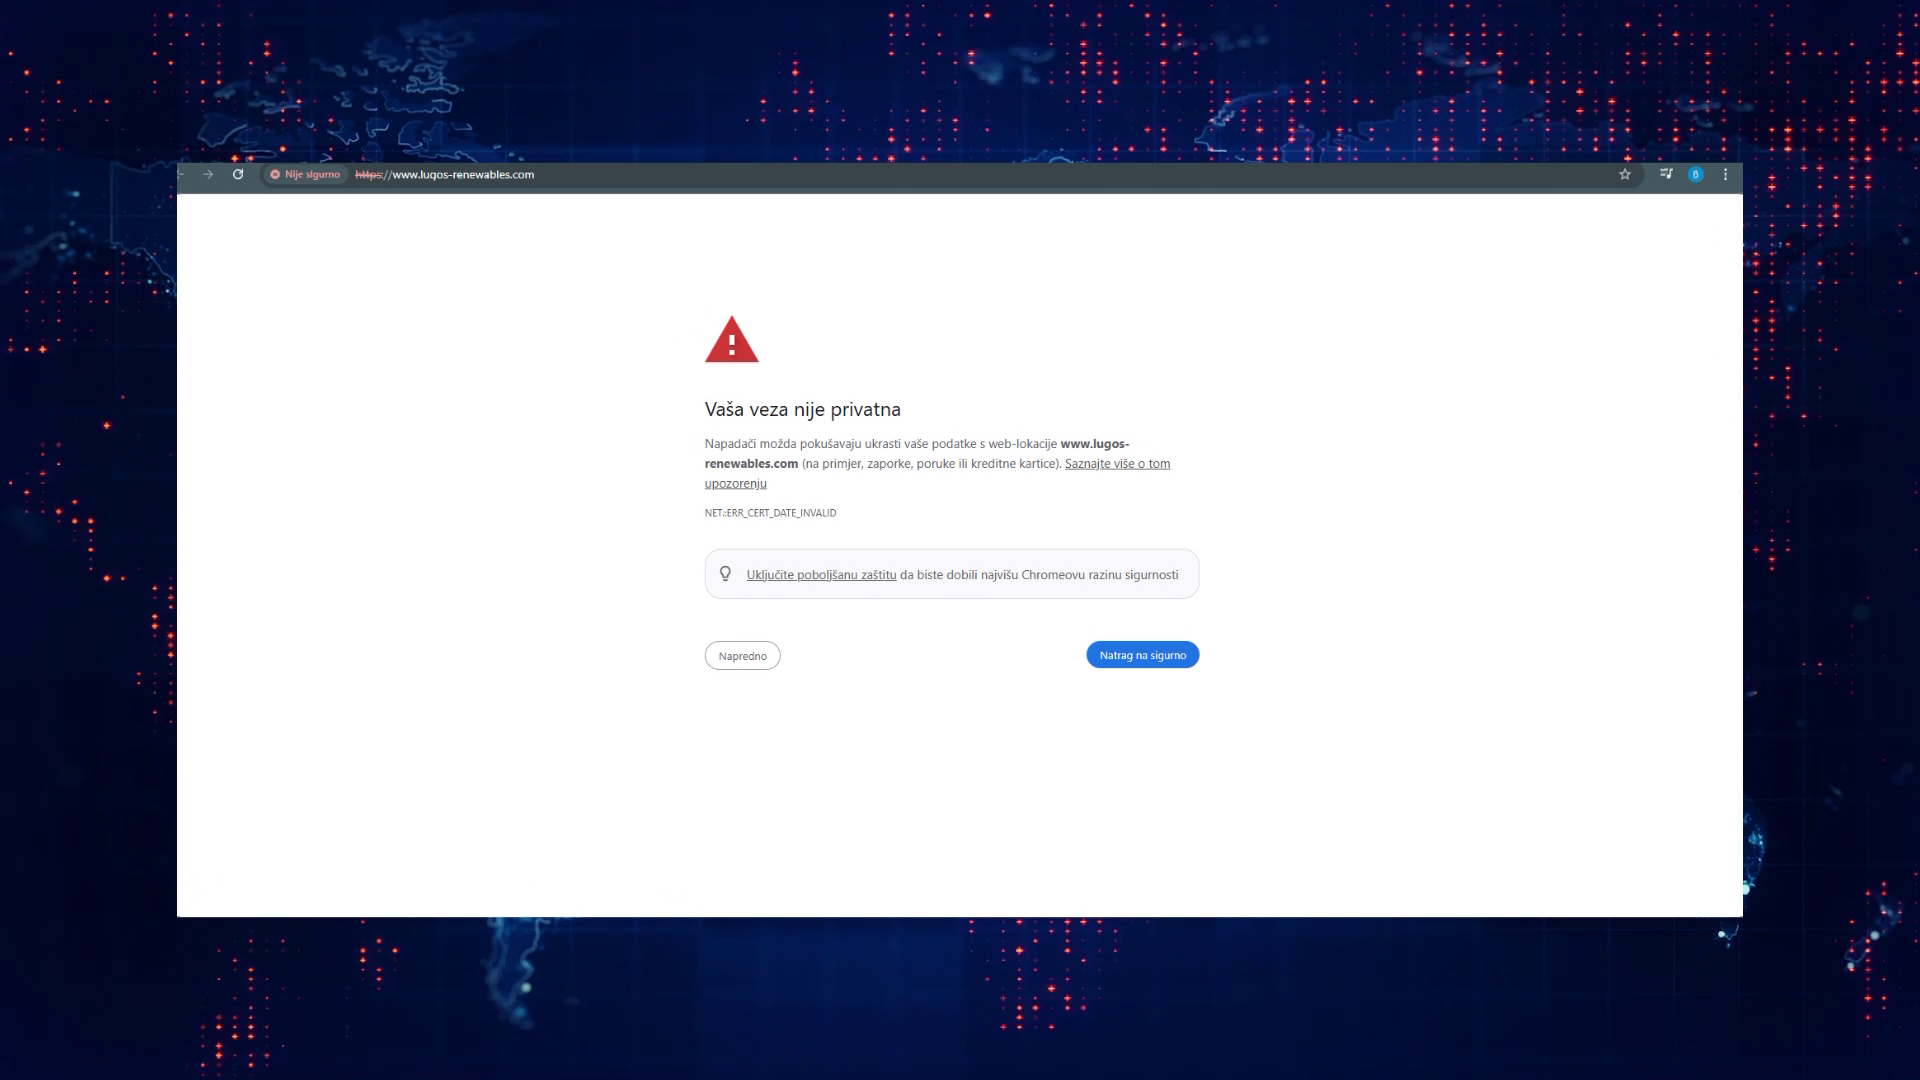
Task: Open the Chrome three-dot menu
Action: point(1725,174)
